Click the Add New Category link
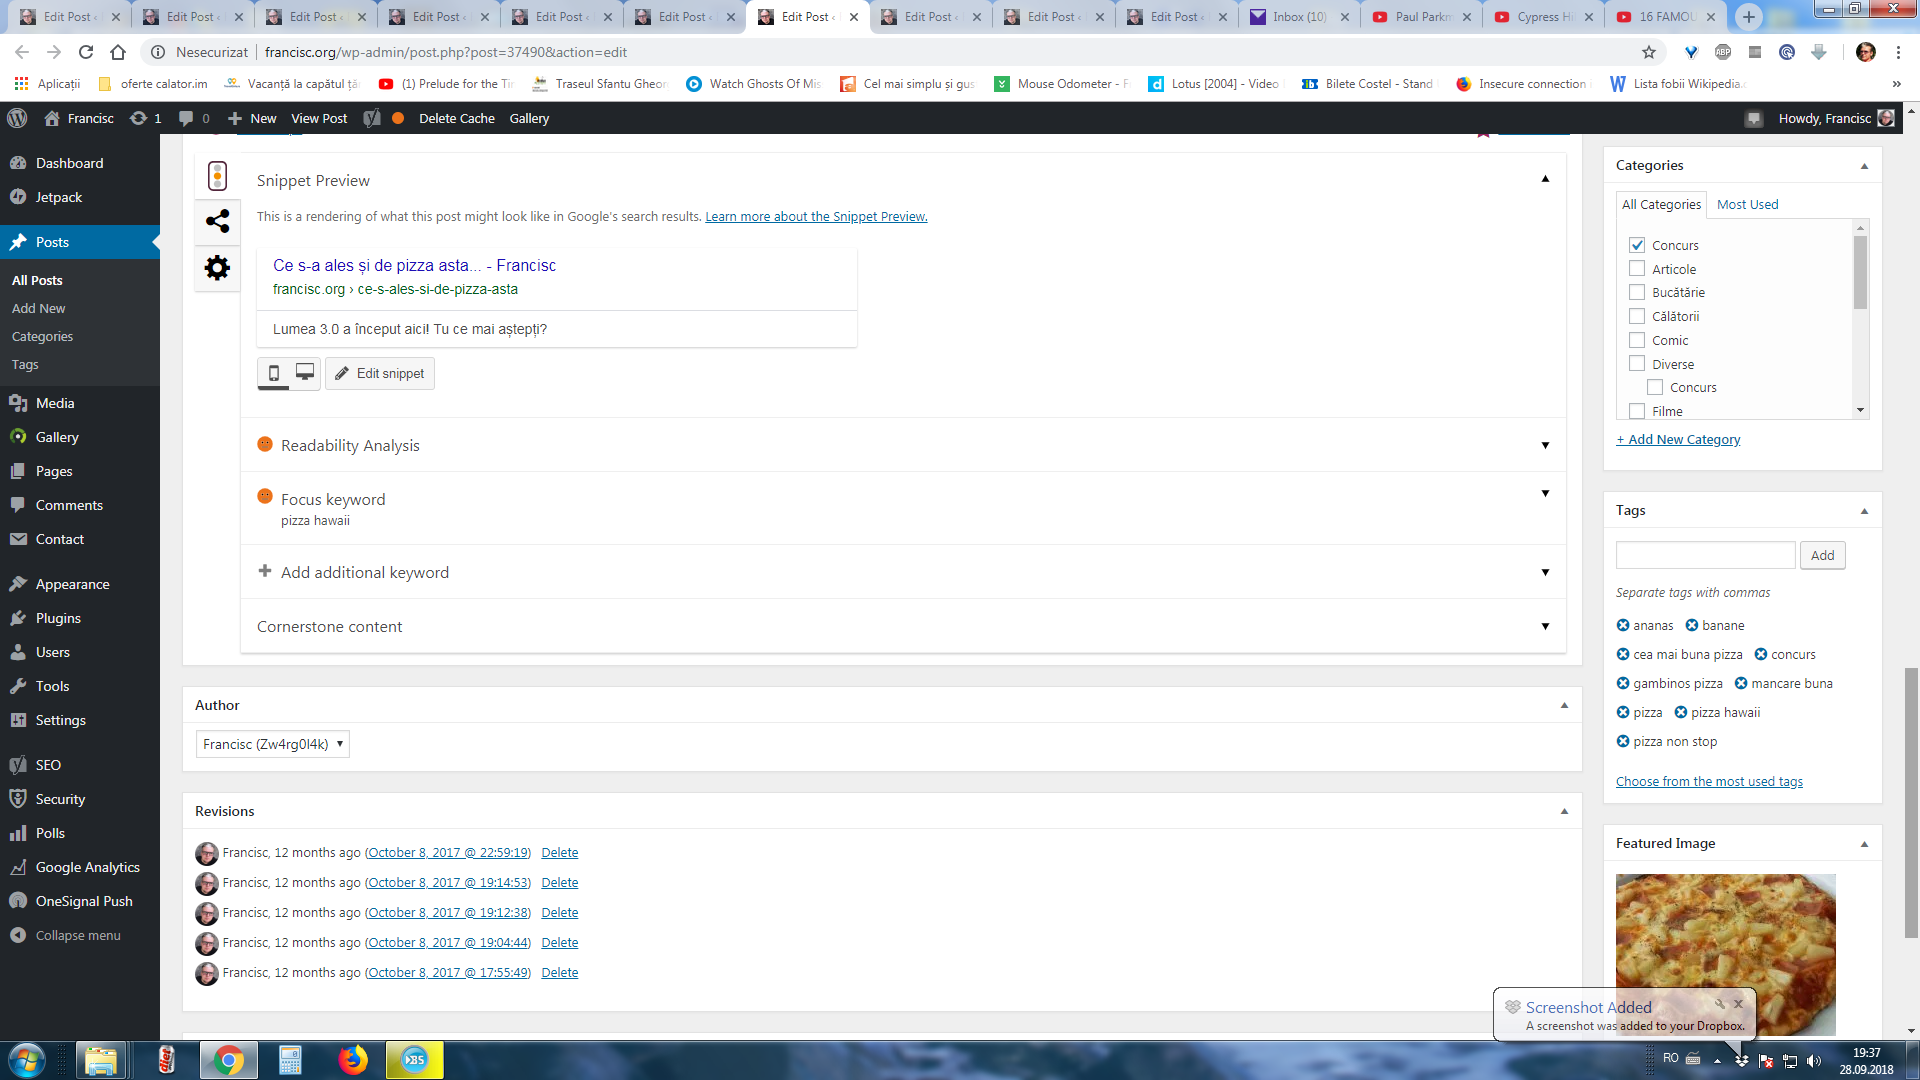Viewport: 1920px width, 1080px height. [1678, 439]
